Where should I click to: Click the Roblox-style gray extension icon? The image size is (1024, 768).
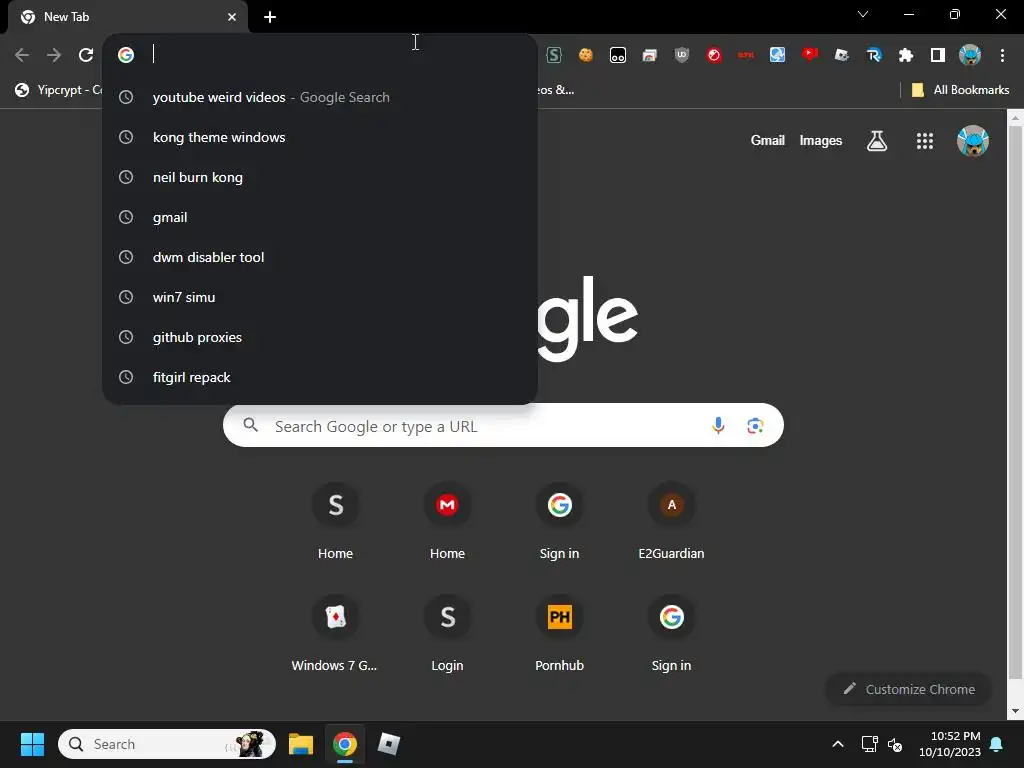click(x=842, y=55)
